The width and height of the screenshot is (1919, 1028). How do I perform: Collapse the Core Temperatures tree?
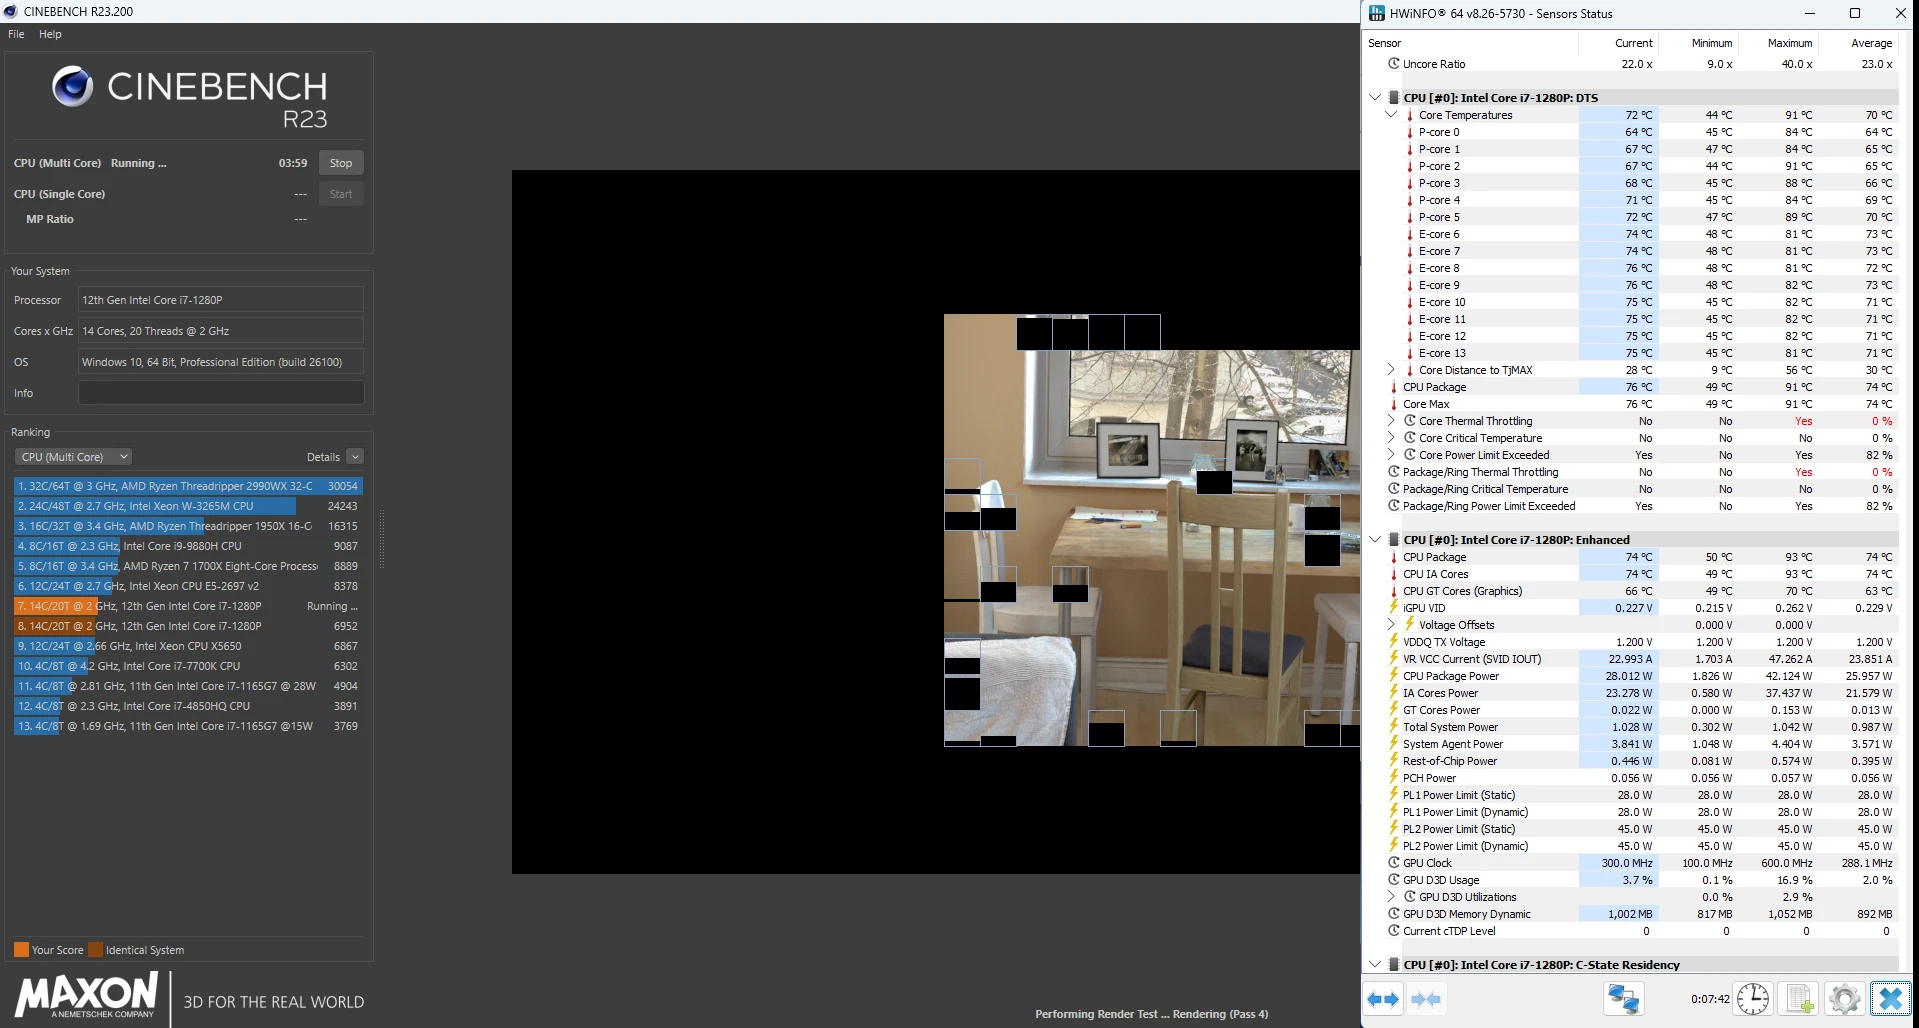pos(1391,115)
